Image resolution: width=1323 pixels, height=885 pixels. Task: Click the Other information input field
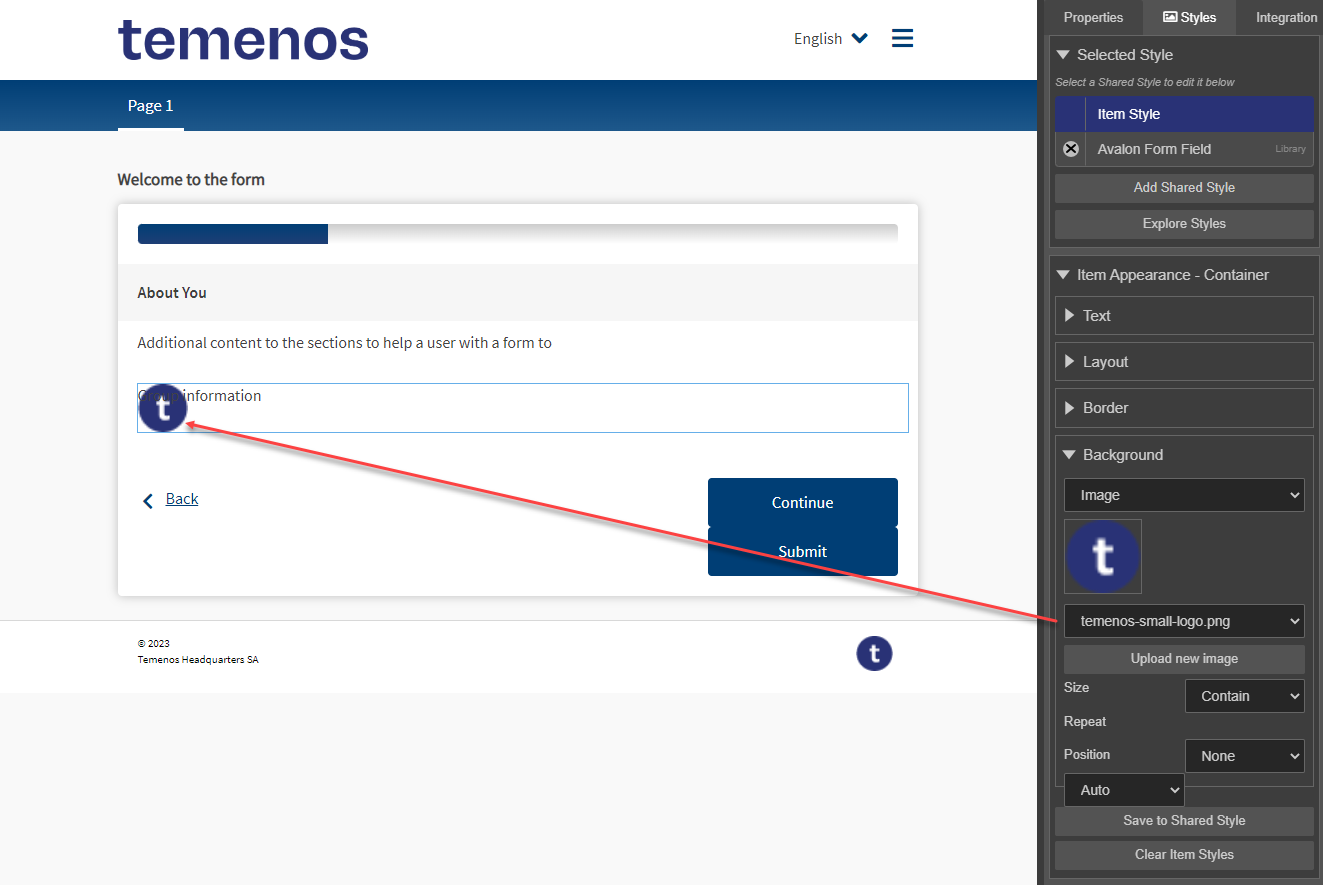tap(520, 408)
